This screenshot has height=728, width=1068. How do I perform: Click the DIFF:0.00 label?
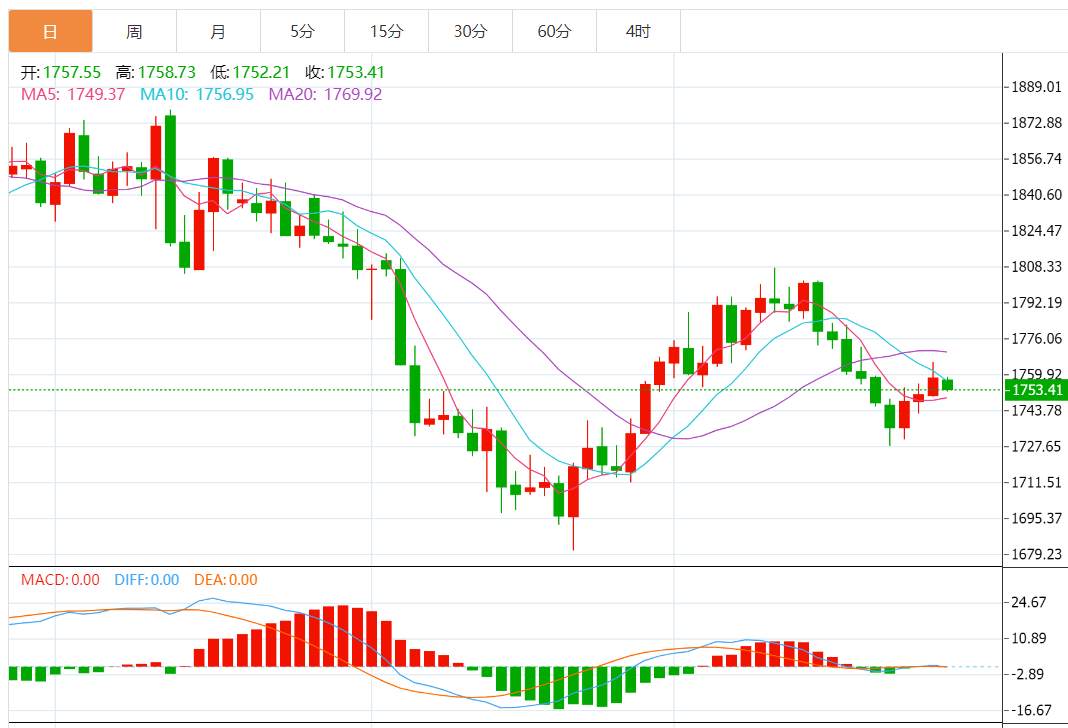click(x=146, y=580)
